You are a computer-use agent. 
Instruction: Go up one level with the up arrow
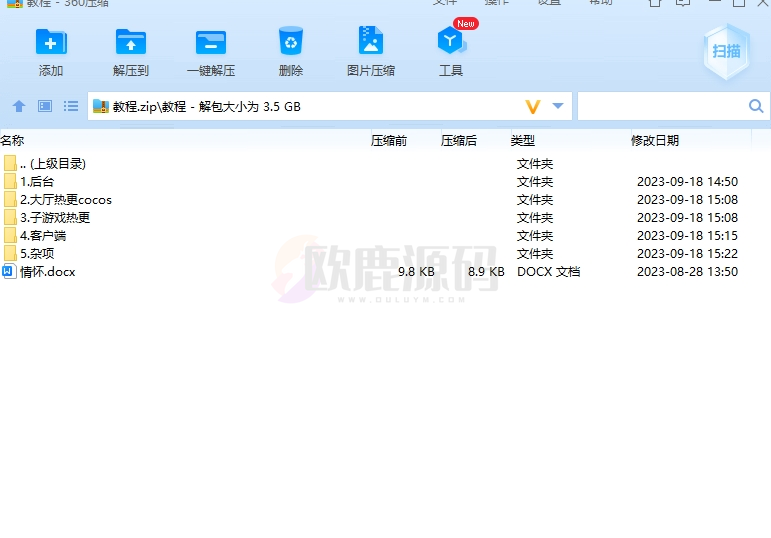[19, 106]
